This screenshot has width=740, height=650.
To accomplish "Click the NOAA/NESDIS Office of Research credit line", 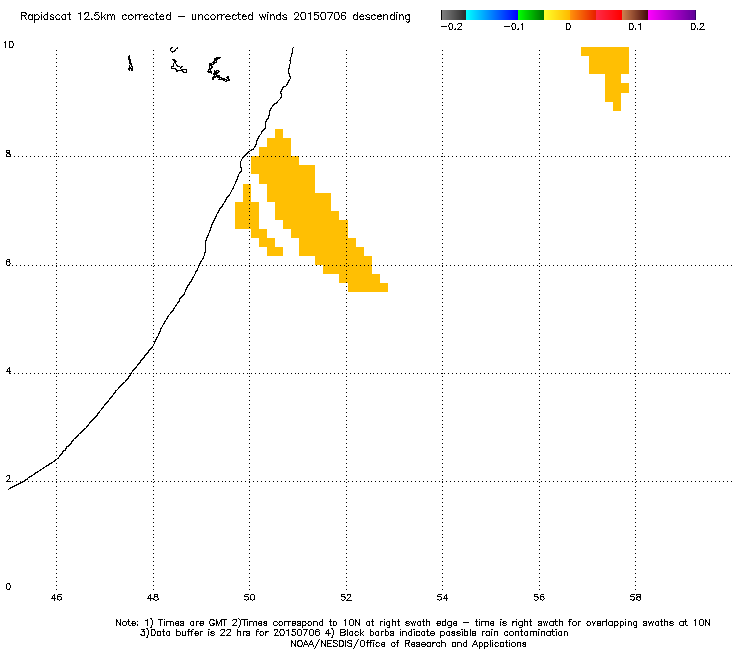I will coord(408,644).
